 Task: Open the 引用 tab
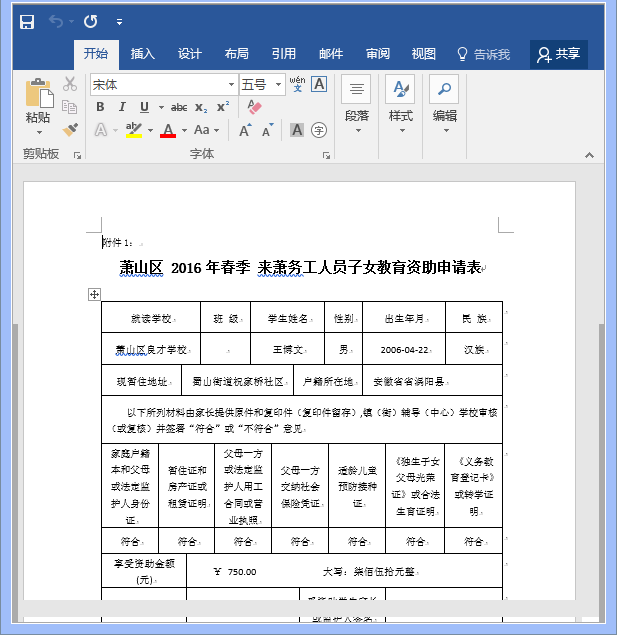(283, 54)
